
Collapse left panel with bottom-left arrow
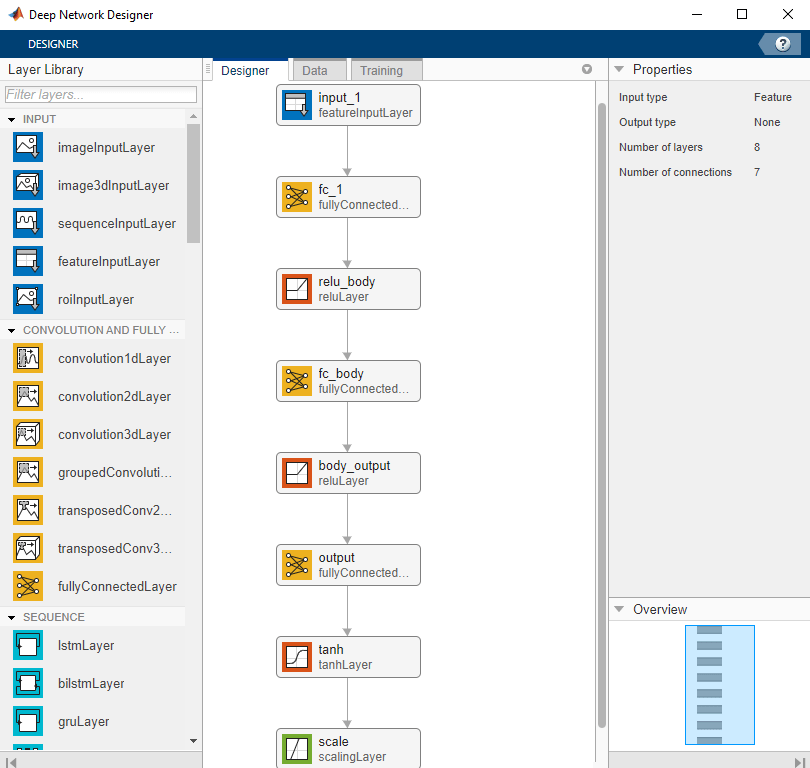click(11, 762)
